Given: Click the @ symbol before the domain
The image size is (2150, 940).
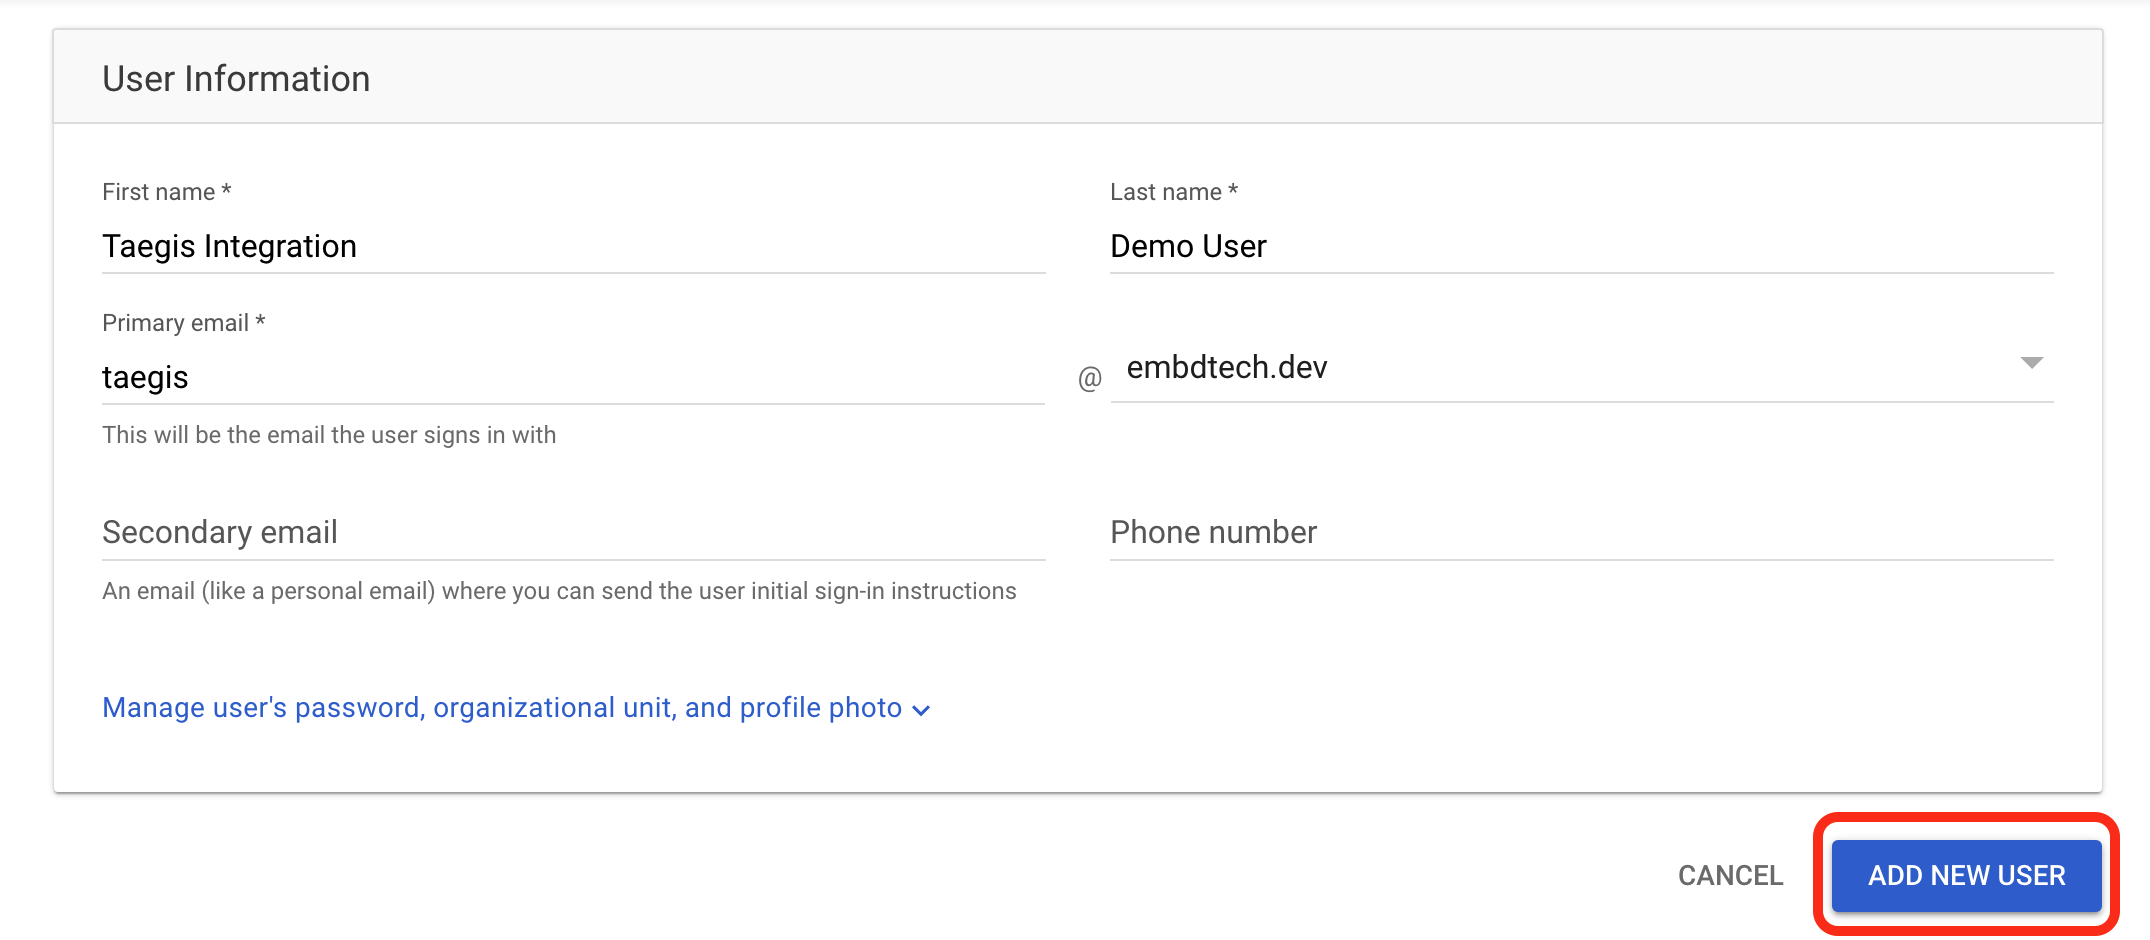Looking at the screenshot, I should (1089, 378).
